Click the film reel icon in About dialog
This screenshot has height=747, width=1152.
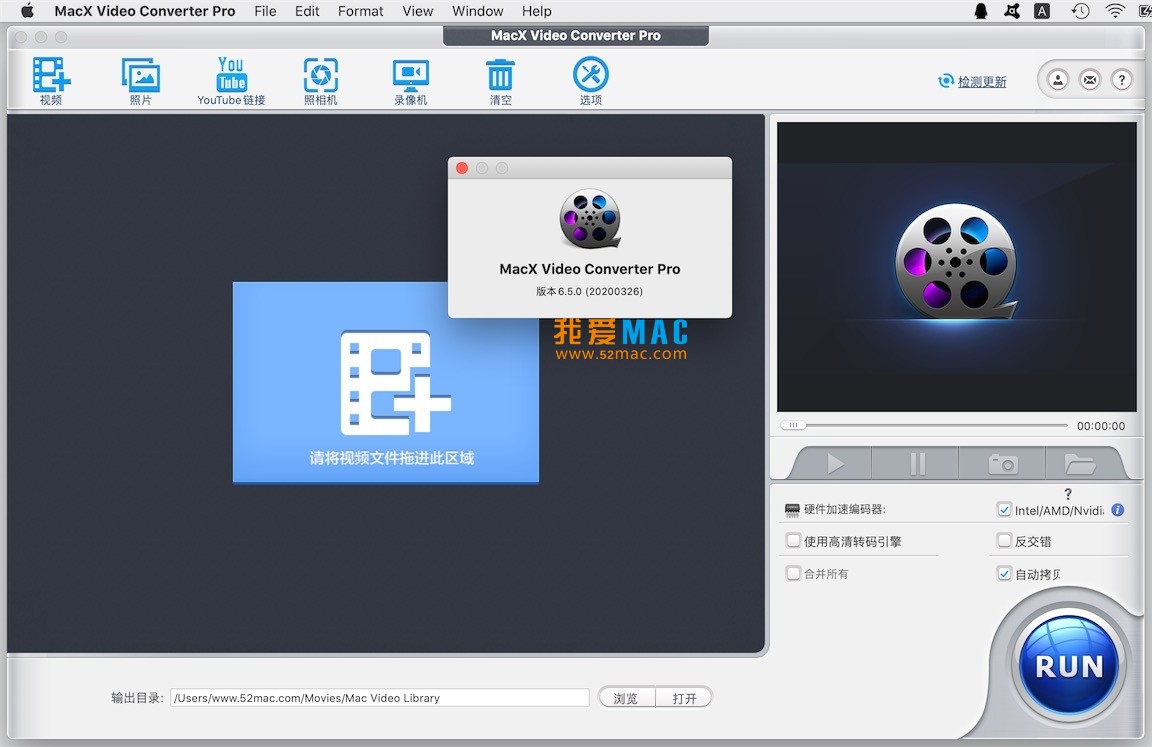pyautogui.click(x=590, y=218)
